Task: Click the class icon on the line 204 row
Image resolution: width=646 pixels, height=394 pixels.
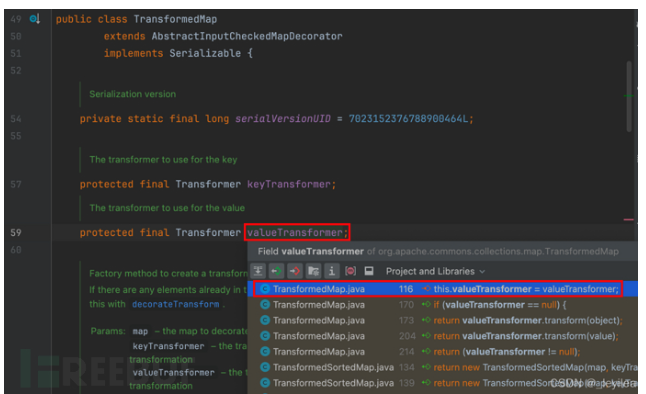Action: [x=265, y=336]
